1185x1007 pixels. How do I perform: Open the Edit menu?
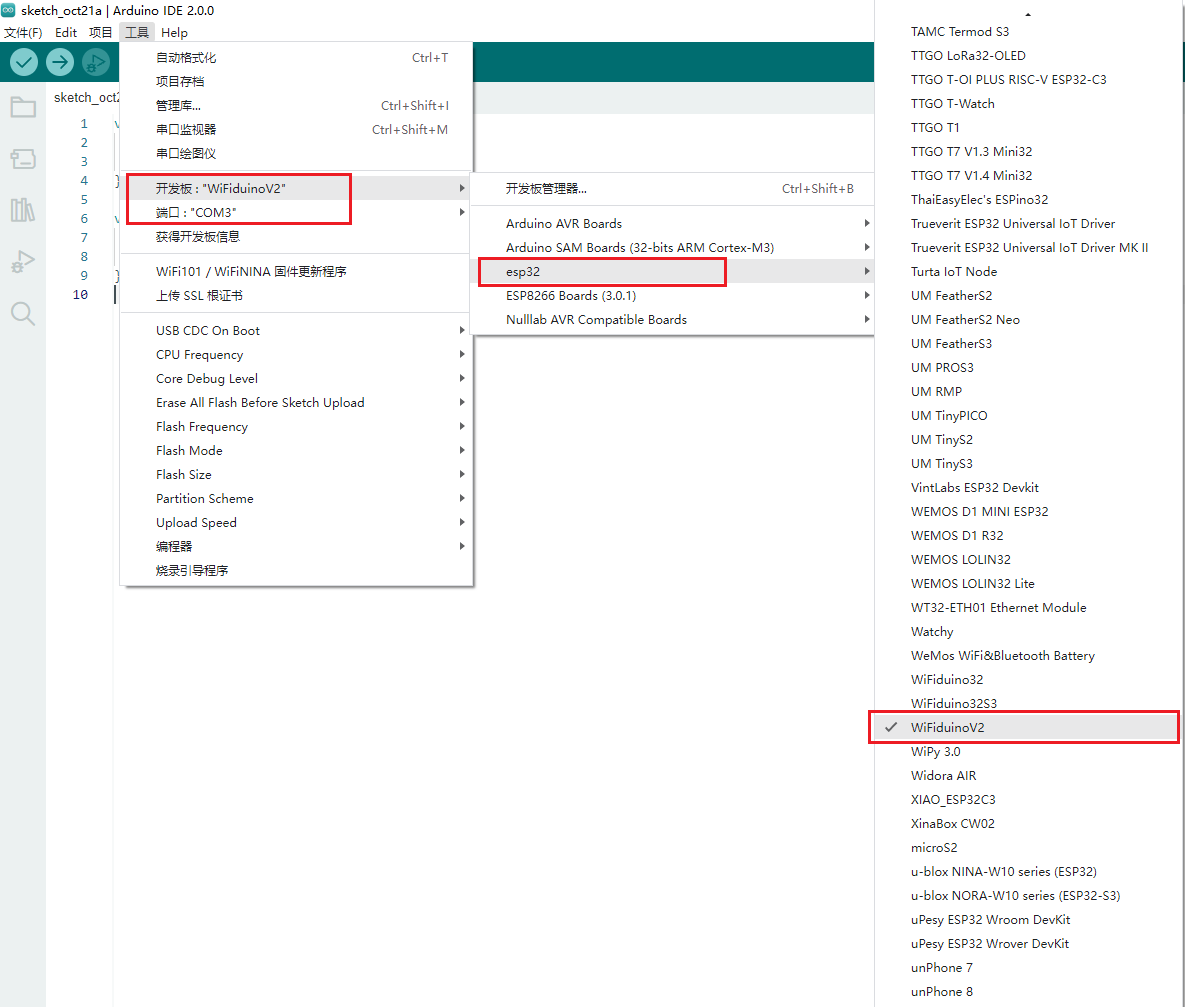[66, 32]
